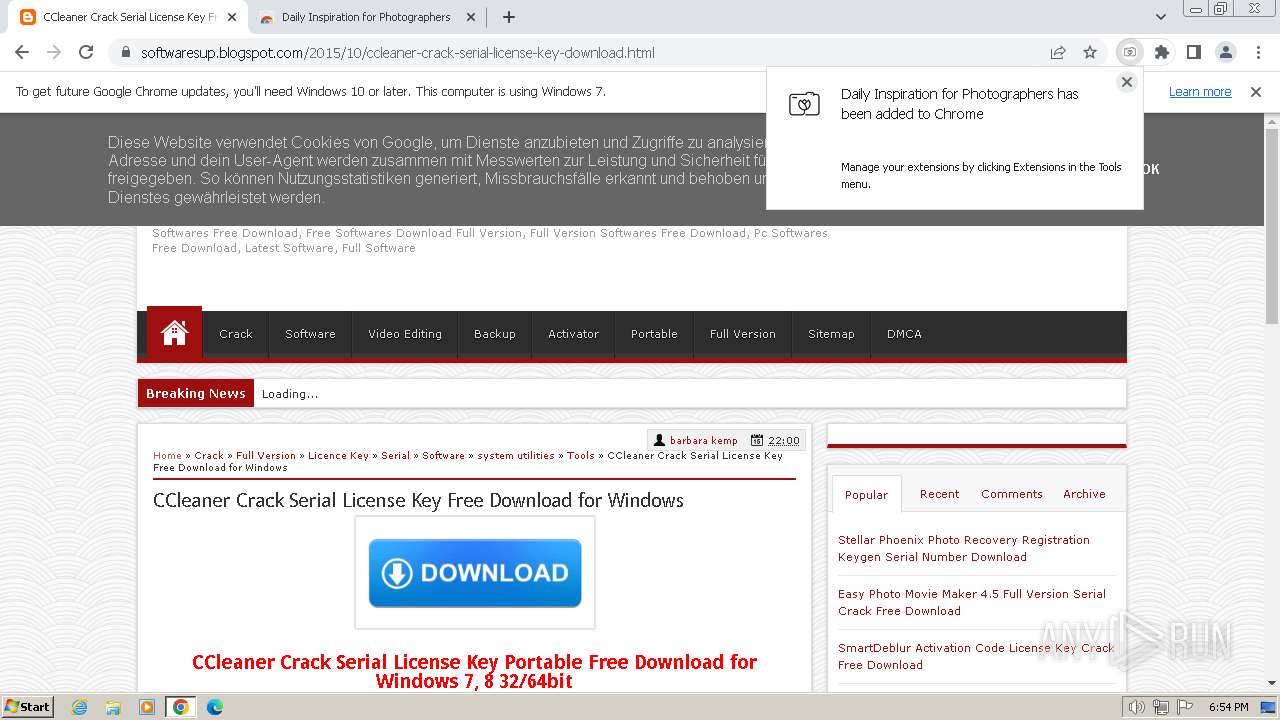Click the article title CCleaner Crack heading

click(418, 500)
